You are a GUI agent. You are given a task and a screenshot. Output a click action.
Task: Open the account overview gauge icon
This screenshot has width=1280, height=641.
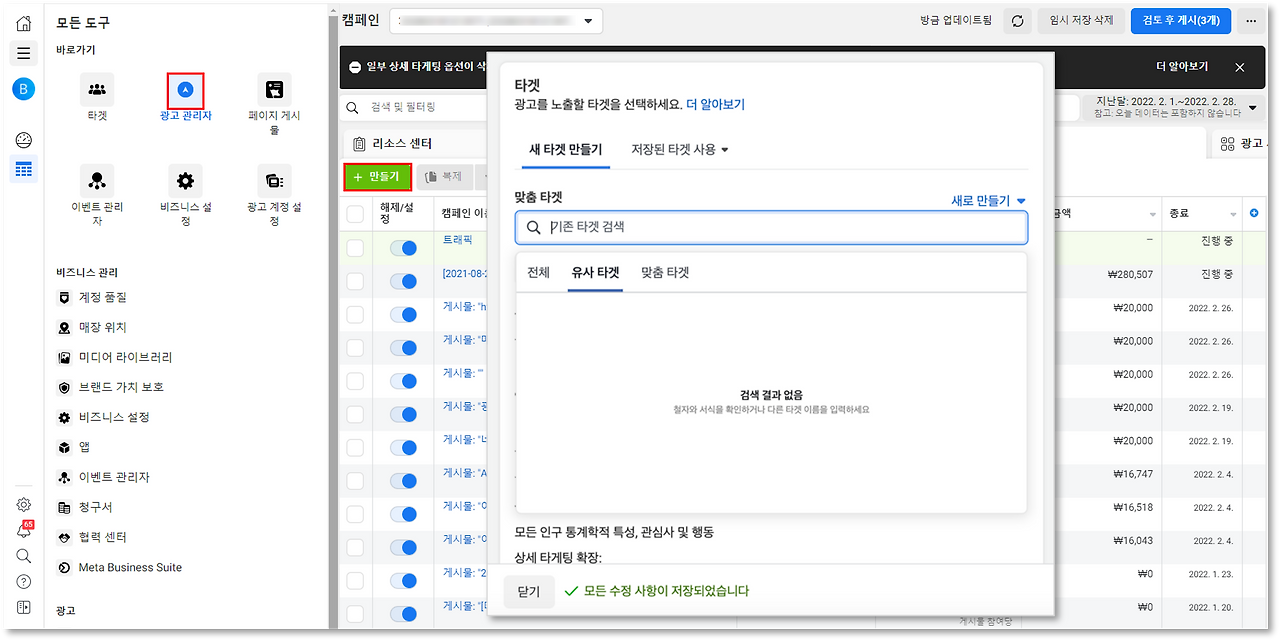pyautogui.click(x=24, y=140)
